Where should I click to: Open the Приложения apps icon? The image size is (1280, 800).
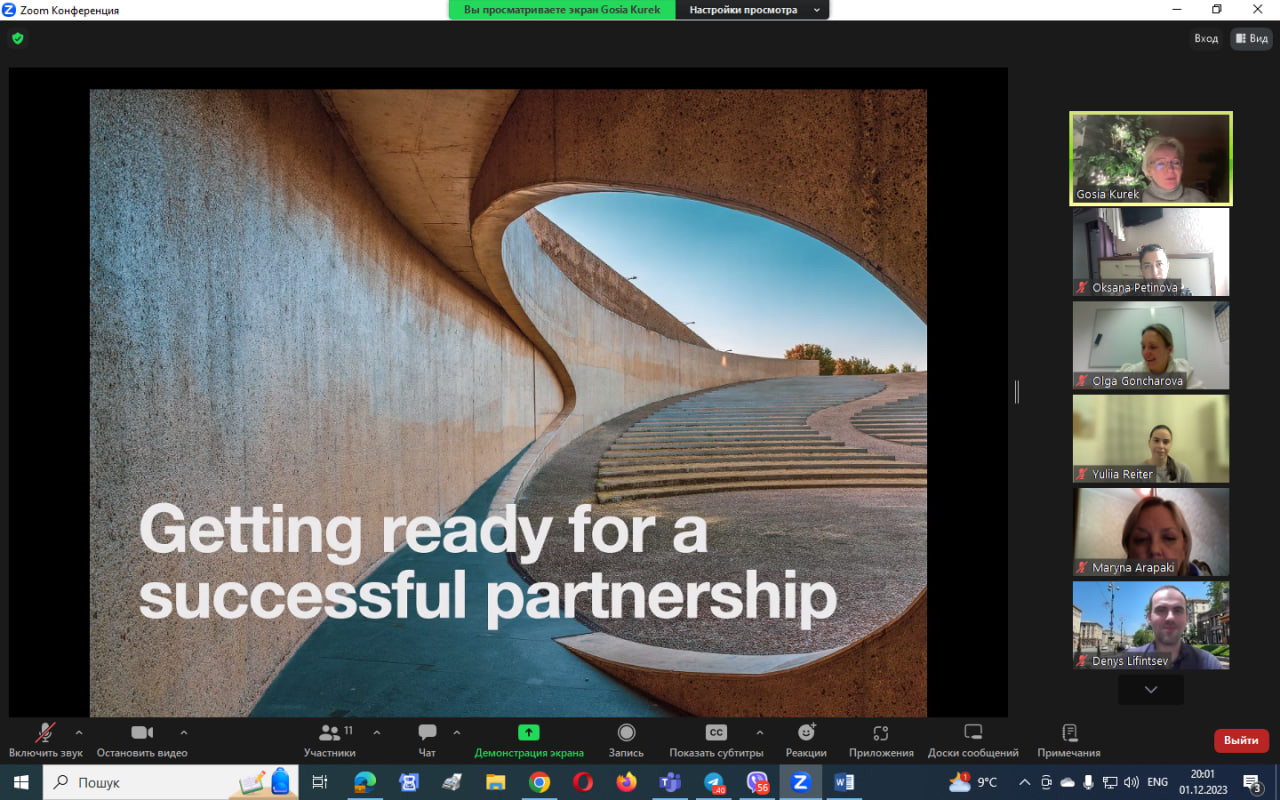click(880, 733)
